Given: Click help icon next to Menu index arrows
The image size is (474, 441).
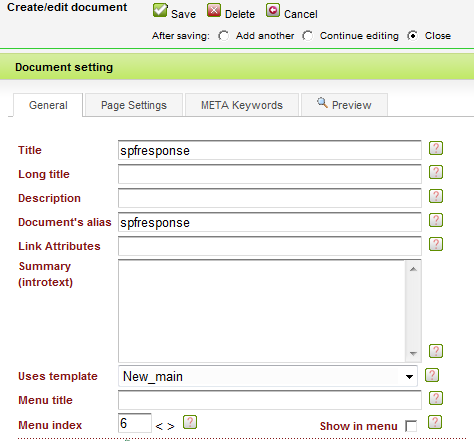Looking at the screenshot, I should click(x=190, y=422).
